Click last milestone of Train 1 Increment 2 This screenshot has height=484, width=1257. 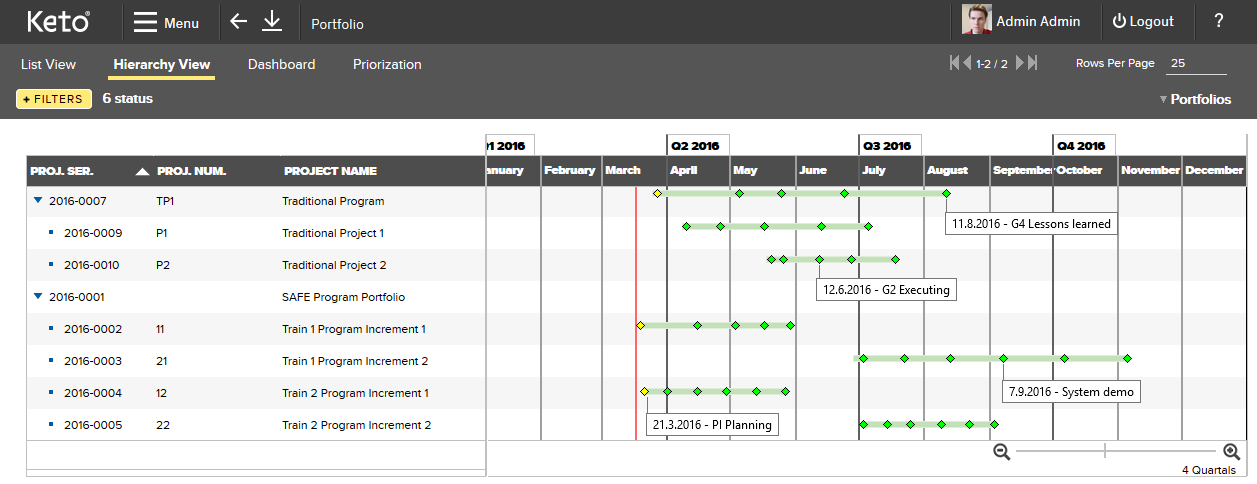pos(1127,357)
